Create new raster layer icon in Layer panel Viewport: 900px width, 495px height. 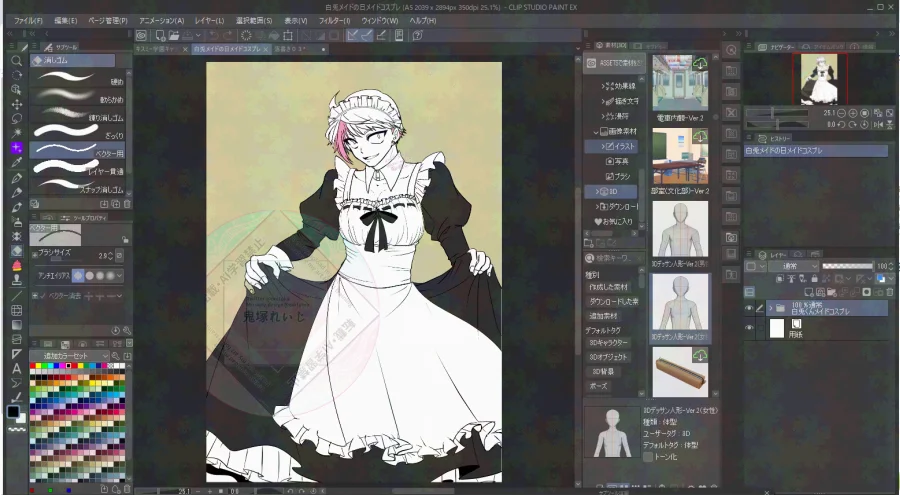[810, 292]
